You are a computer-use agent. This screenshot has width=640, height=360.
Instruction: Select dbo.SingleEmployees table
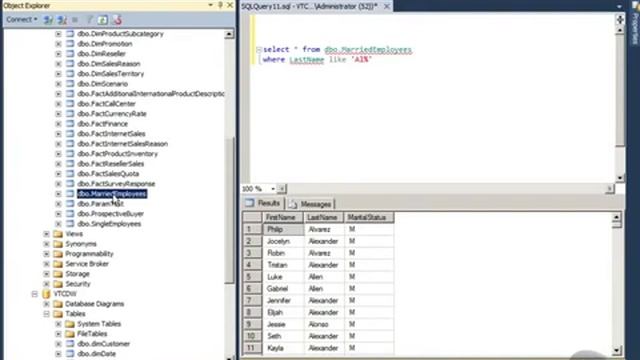(109, 224)
